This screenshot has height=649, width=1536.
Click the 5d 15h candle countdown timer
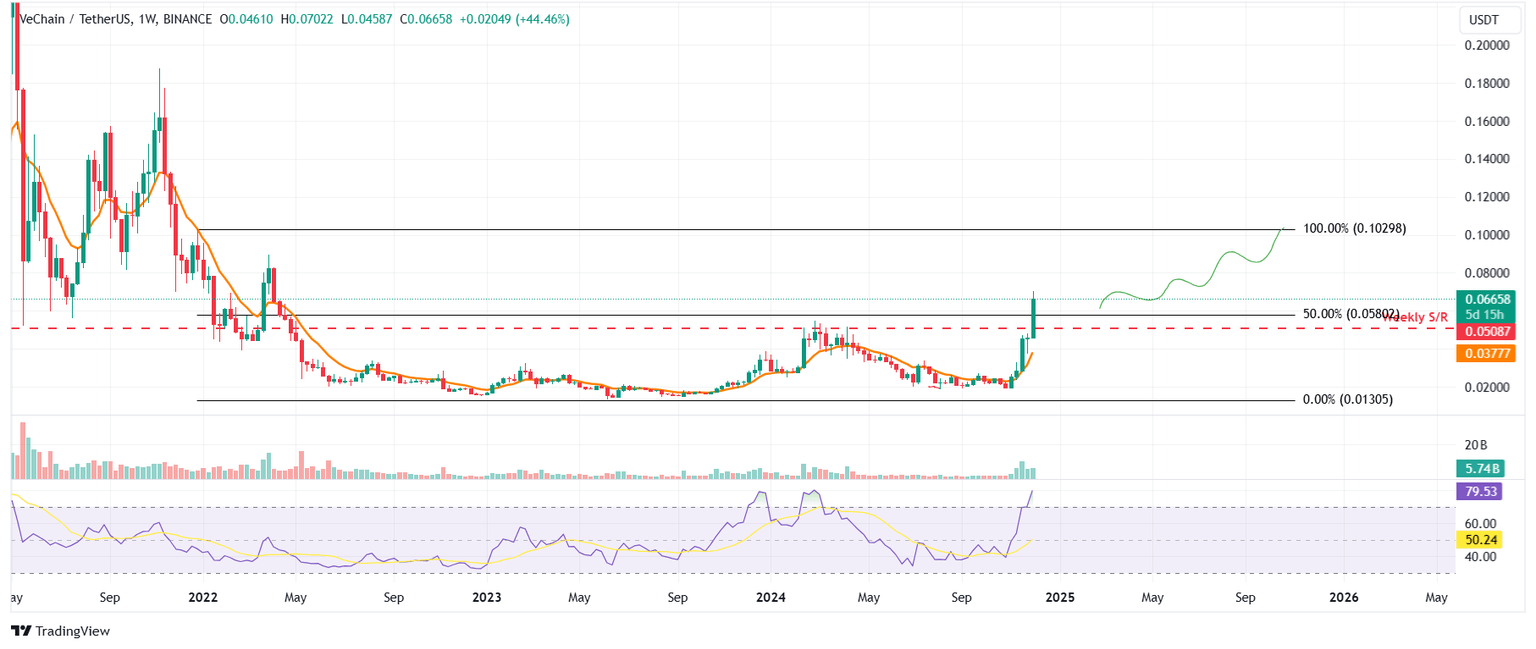point(1486,313)
